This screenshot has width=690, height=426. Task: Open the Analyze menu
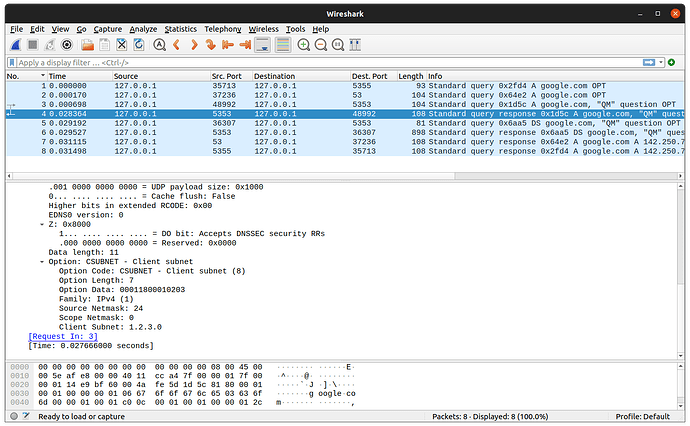[143, 29]
